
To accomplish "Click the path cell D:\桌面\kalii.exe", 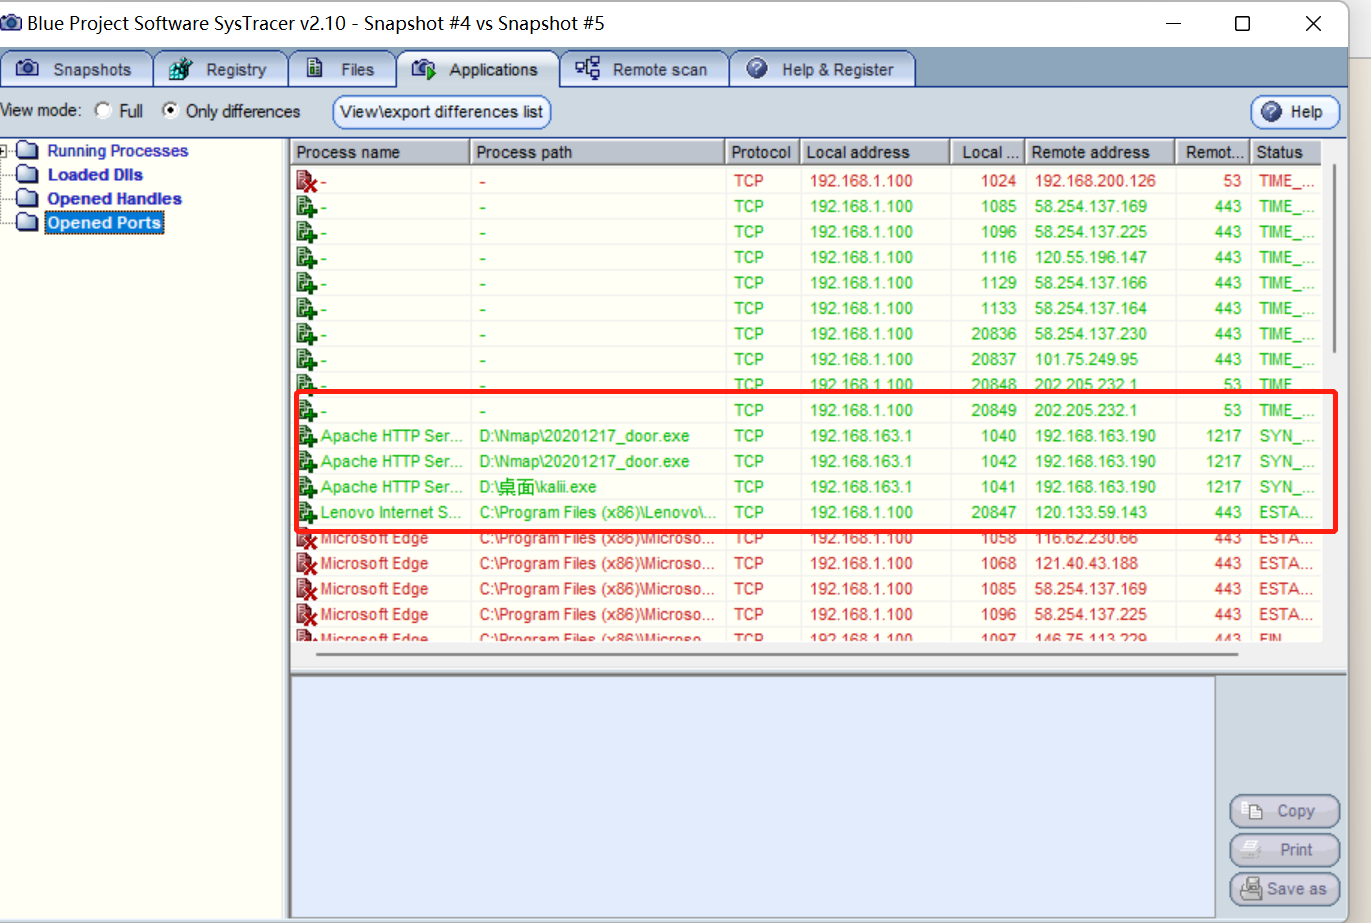I will tap(538, 487).
